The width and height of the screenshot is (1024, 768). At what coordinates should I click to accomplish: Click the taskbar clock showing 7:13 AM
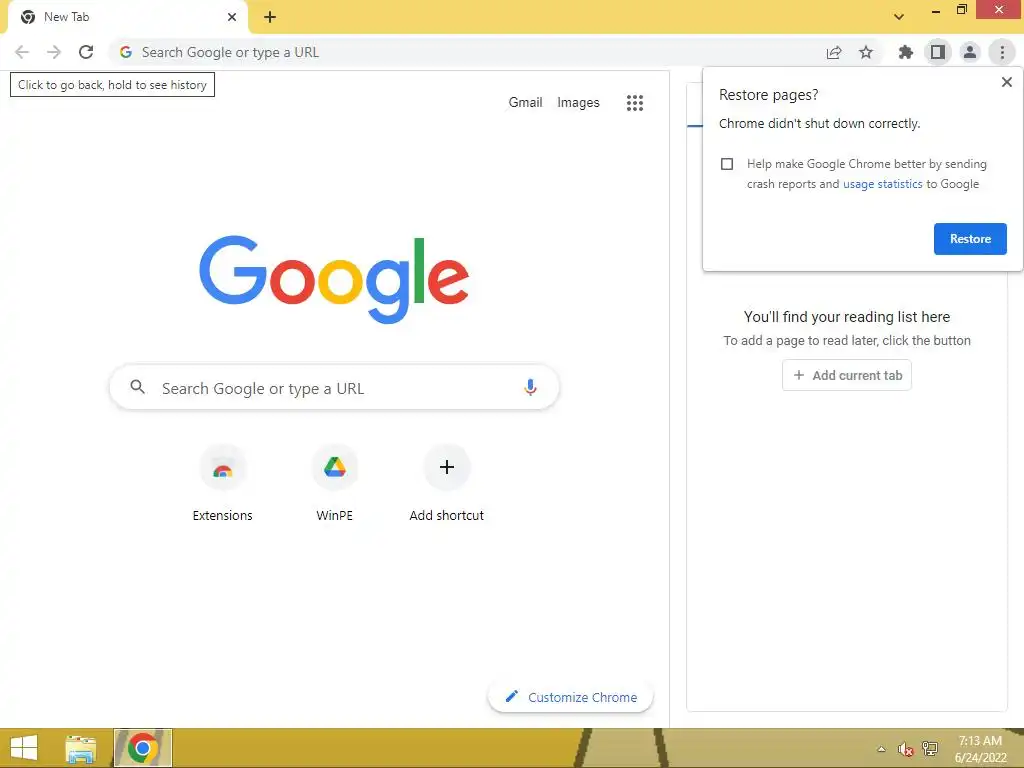tap(980, 749)
